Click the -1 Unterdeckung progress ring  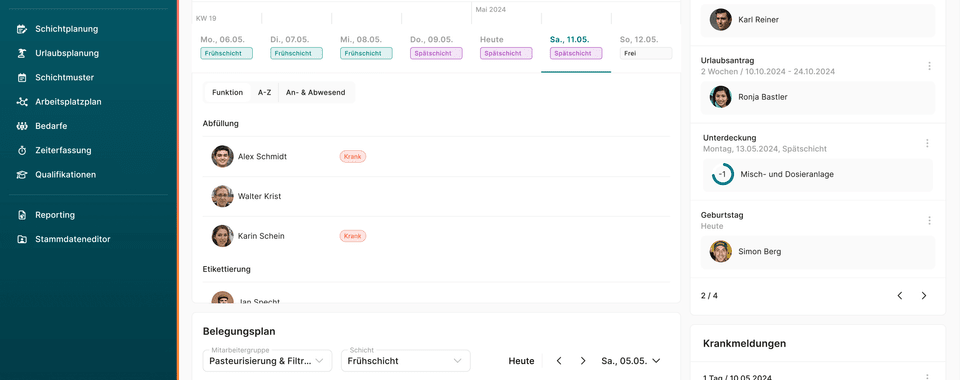723,174
